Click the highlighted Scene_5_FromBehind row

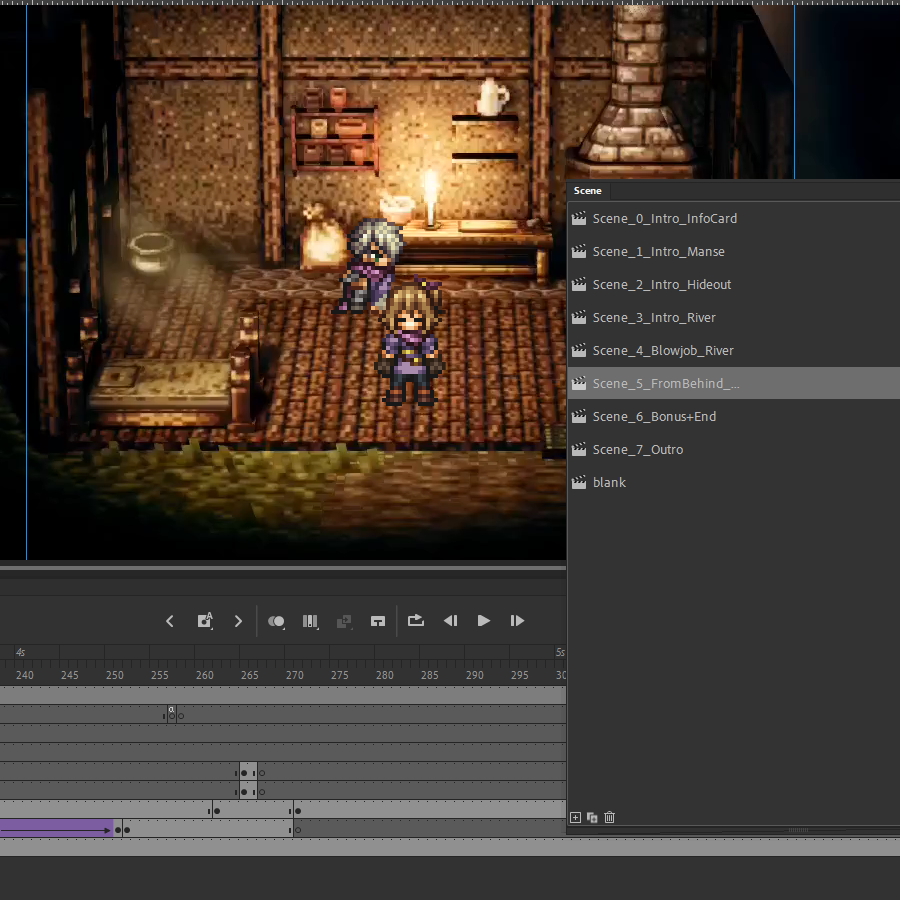tap(734, 383)
